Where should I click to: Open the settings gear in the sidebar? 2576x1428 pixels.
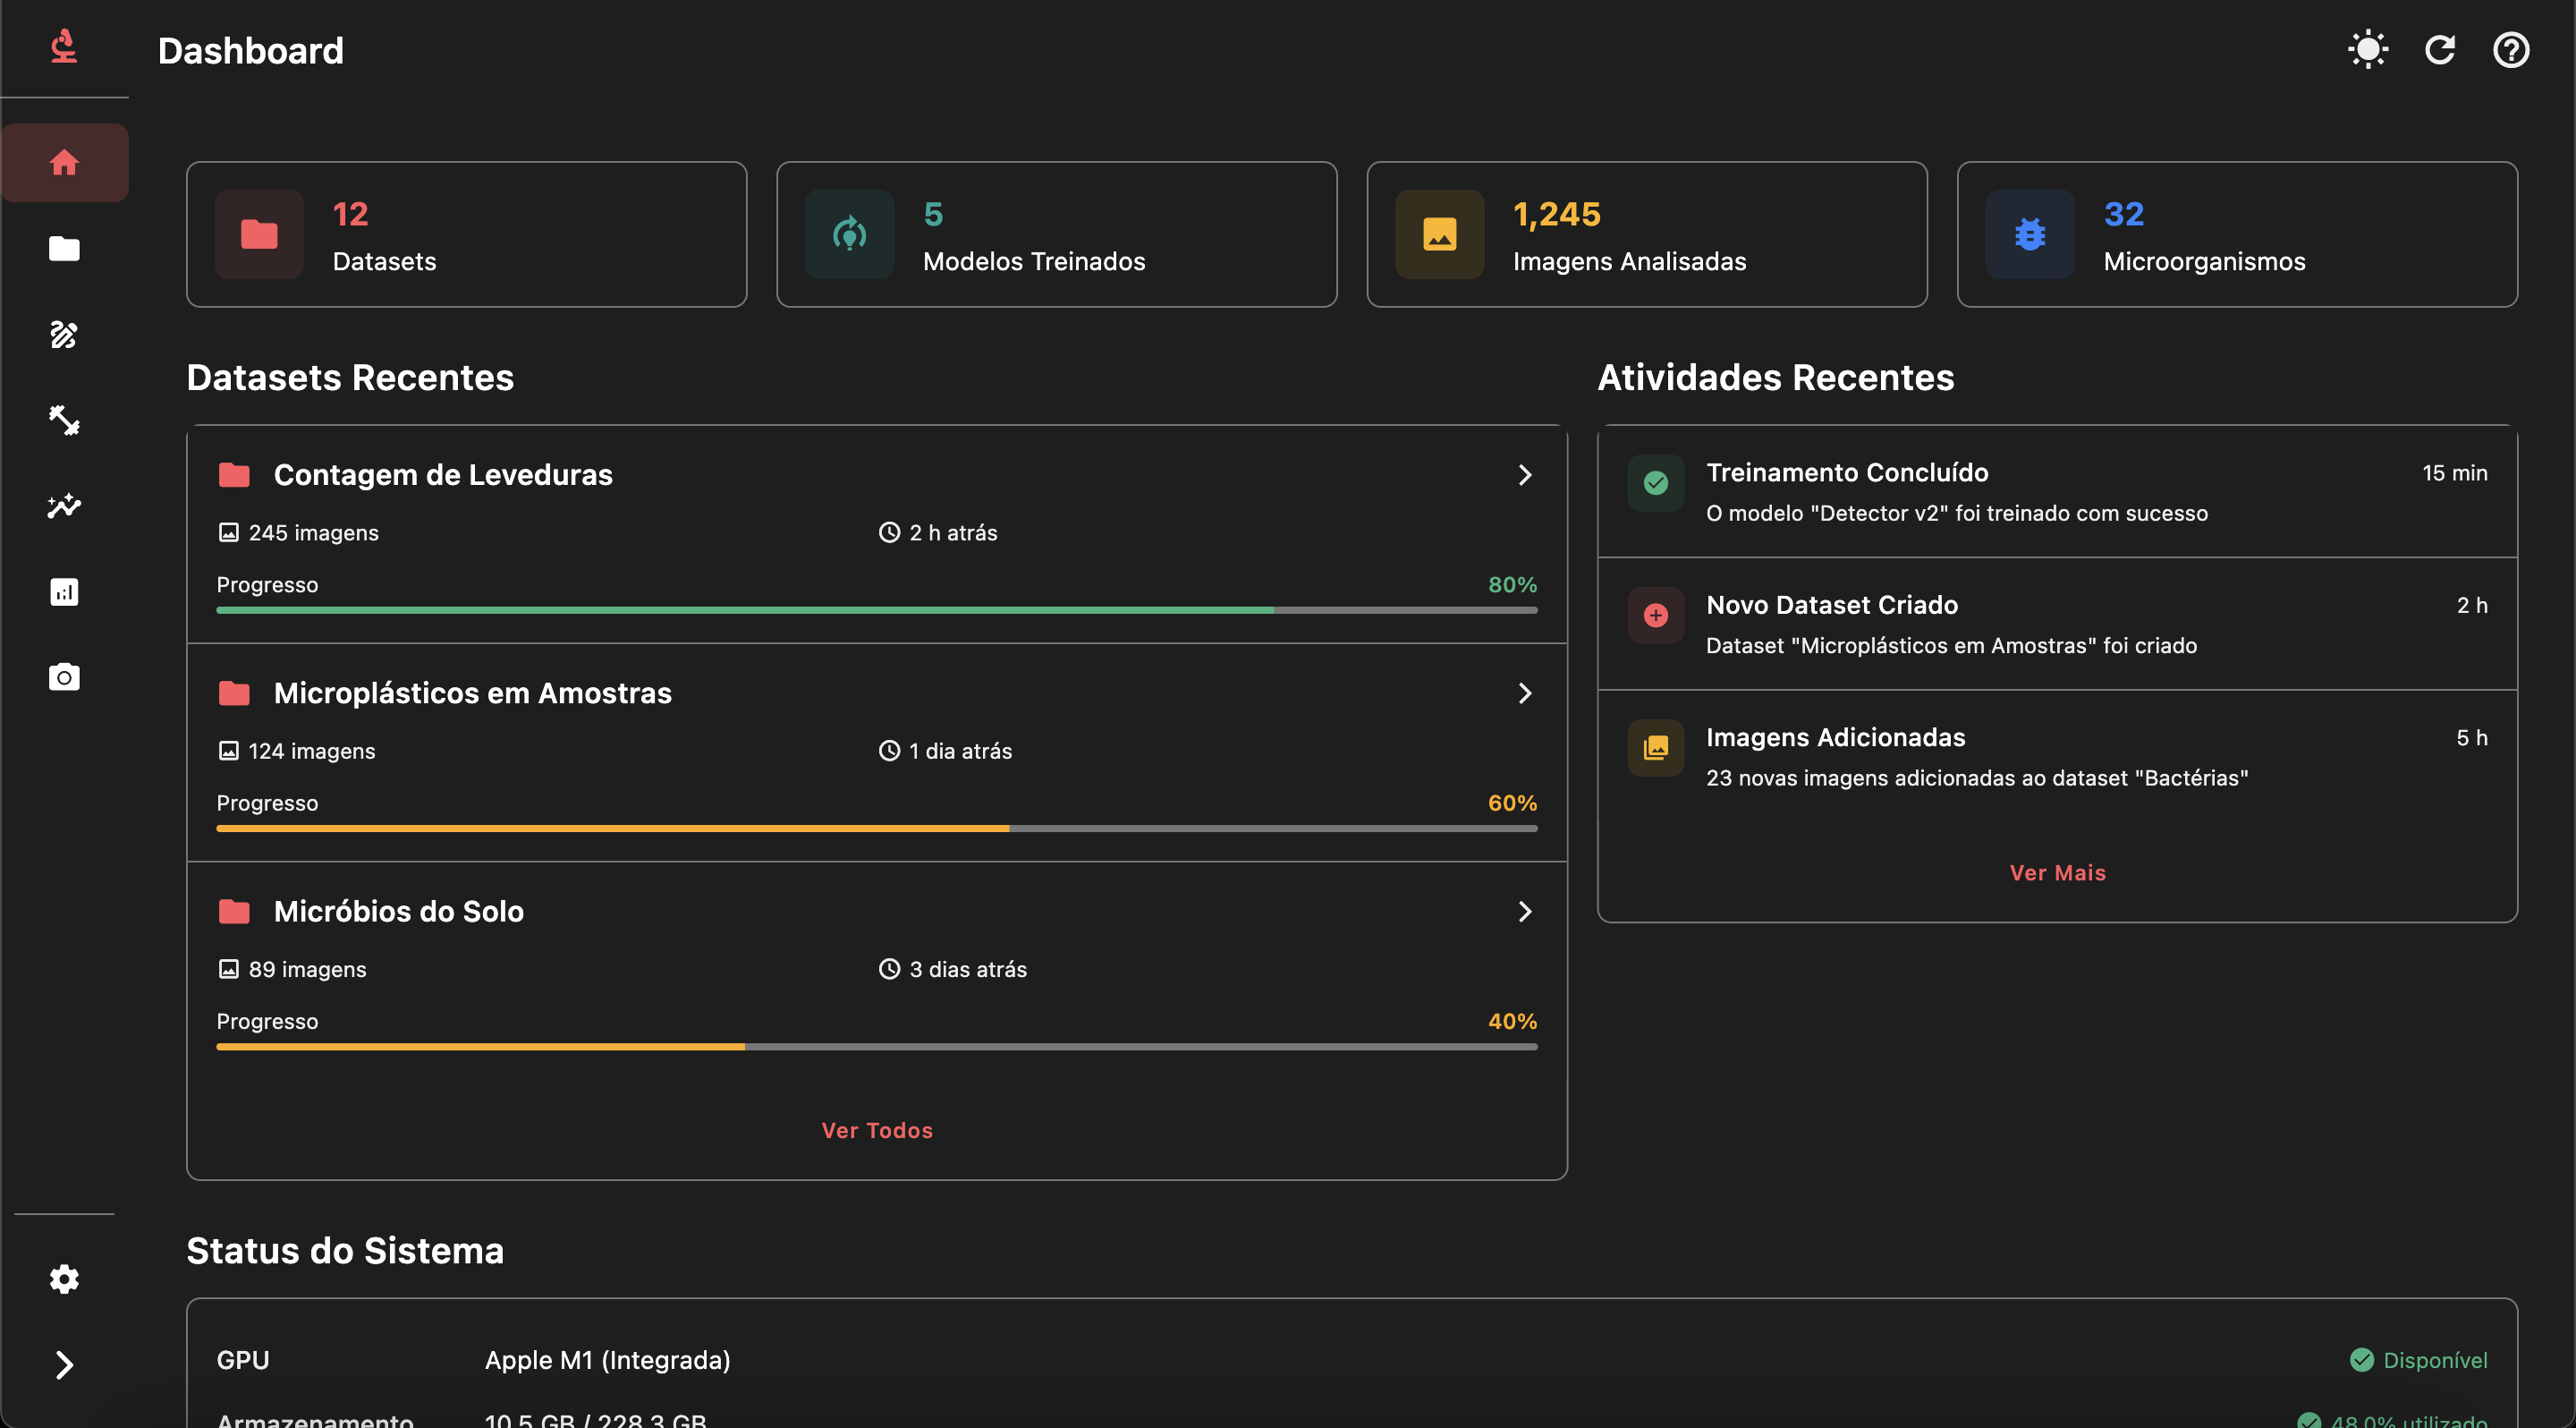pyautogui.click(x=64, y=1279)
